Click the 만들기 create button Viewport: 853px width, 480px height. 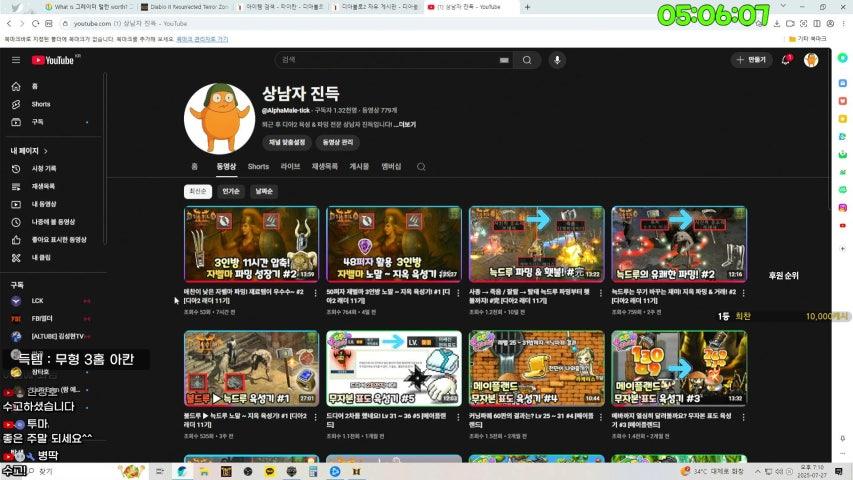click(x=751, y=60)
